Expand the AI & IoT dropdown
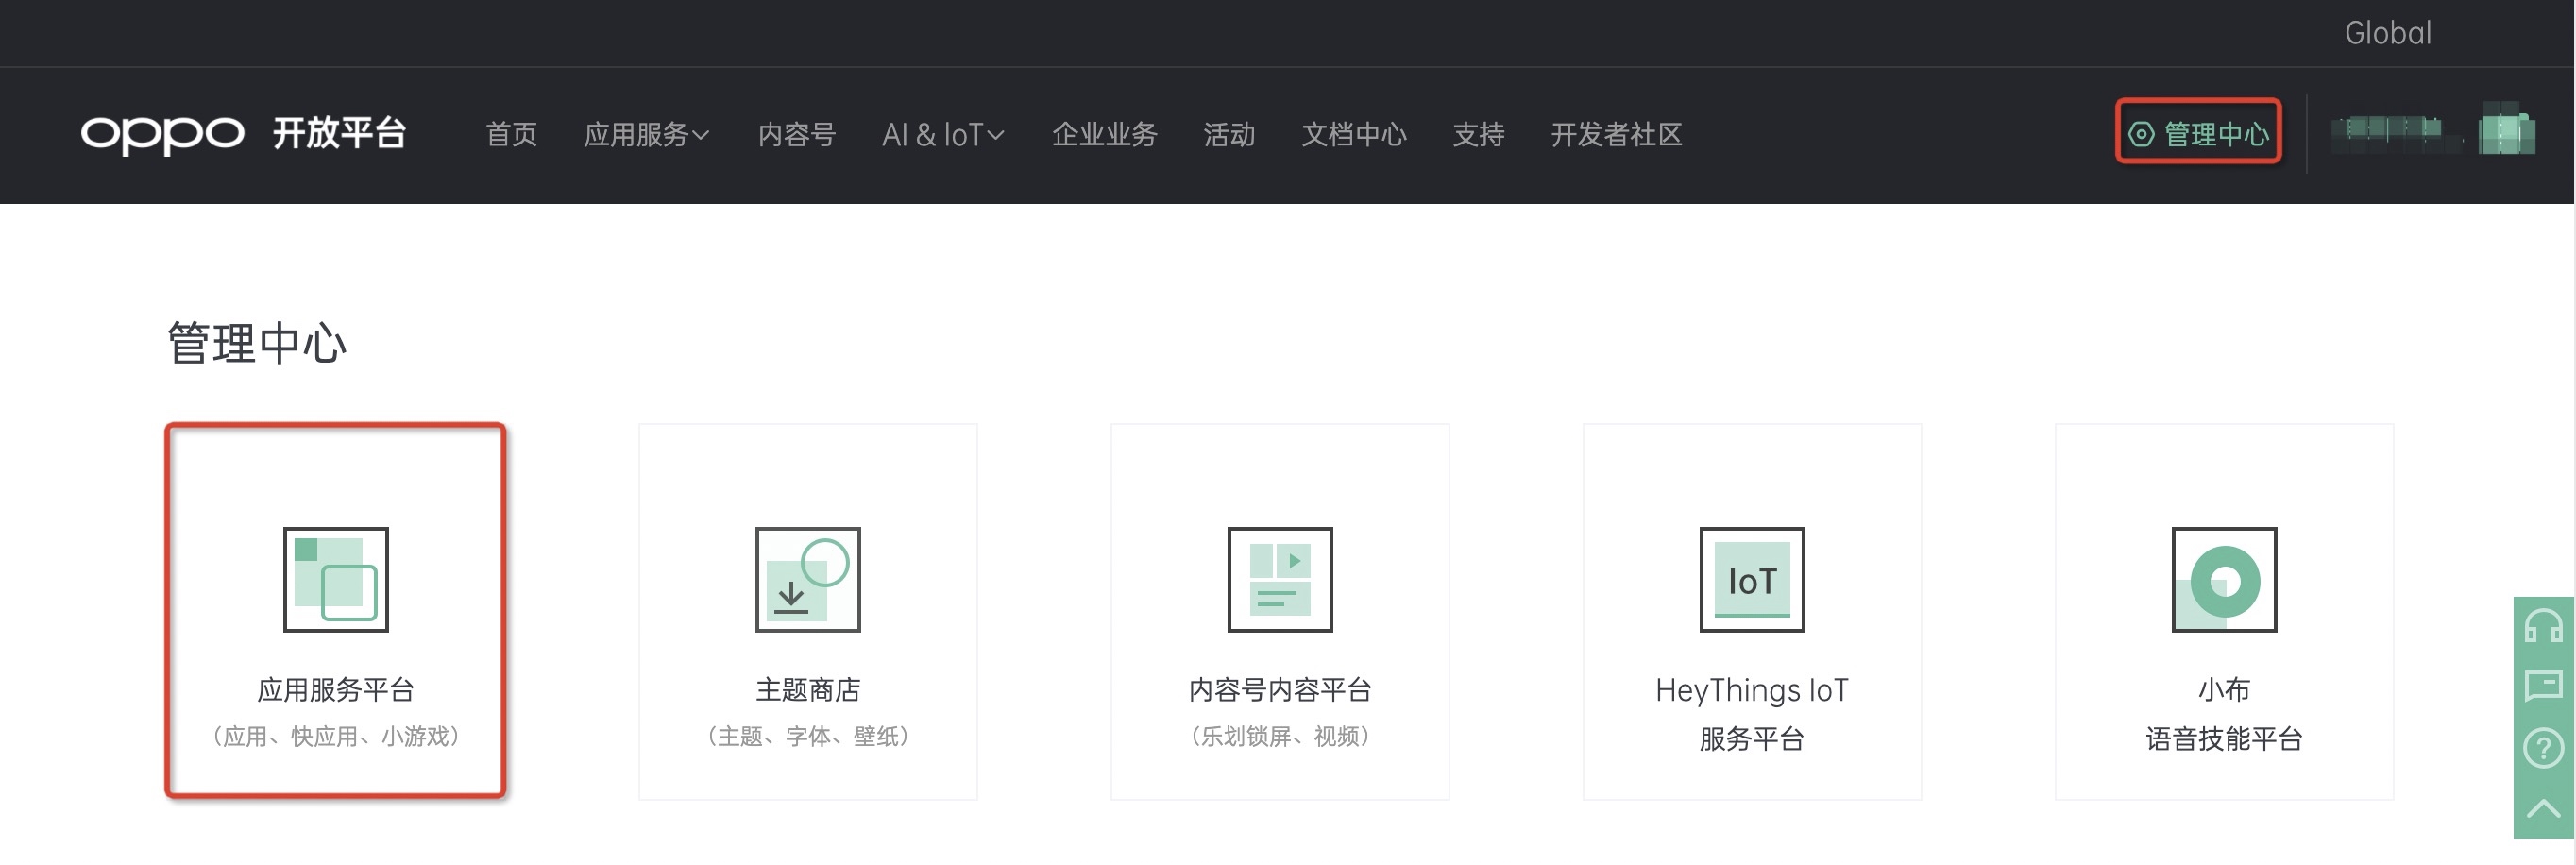 pyautogui.click(x=943, y=134)
